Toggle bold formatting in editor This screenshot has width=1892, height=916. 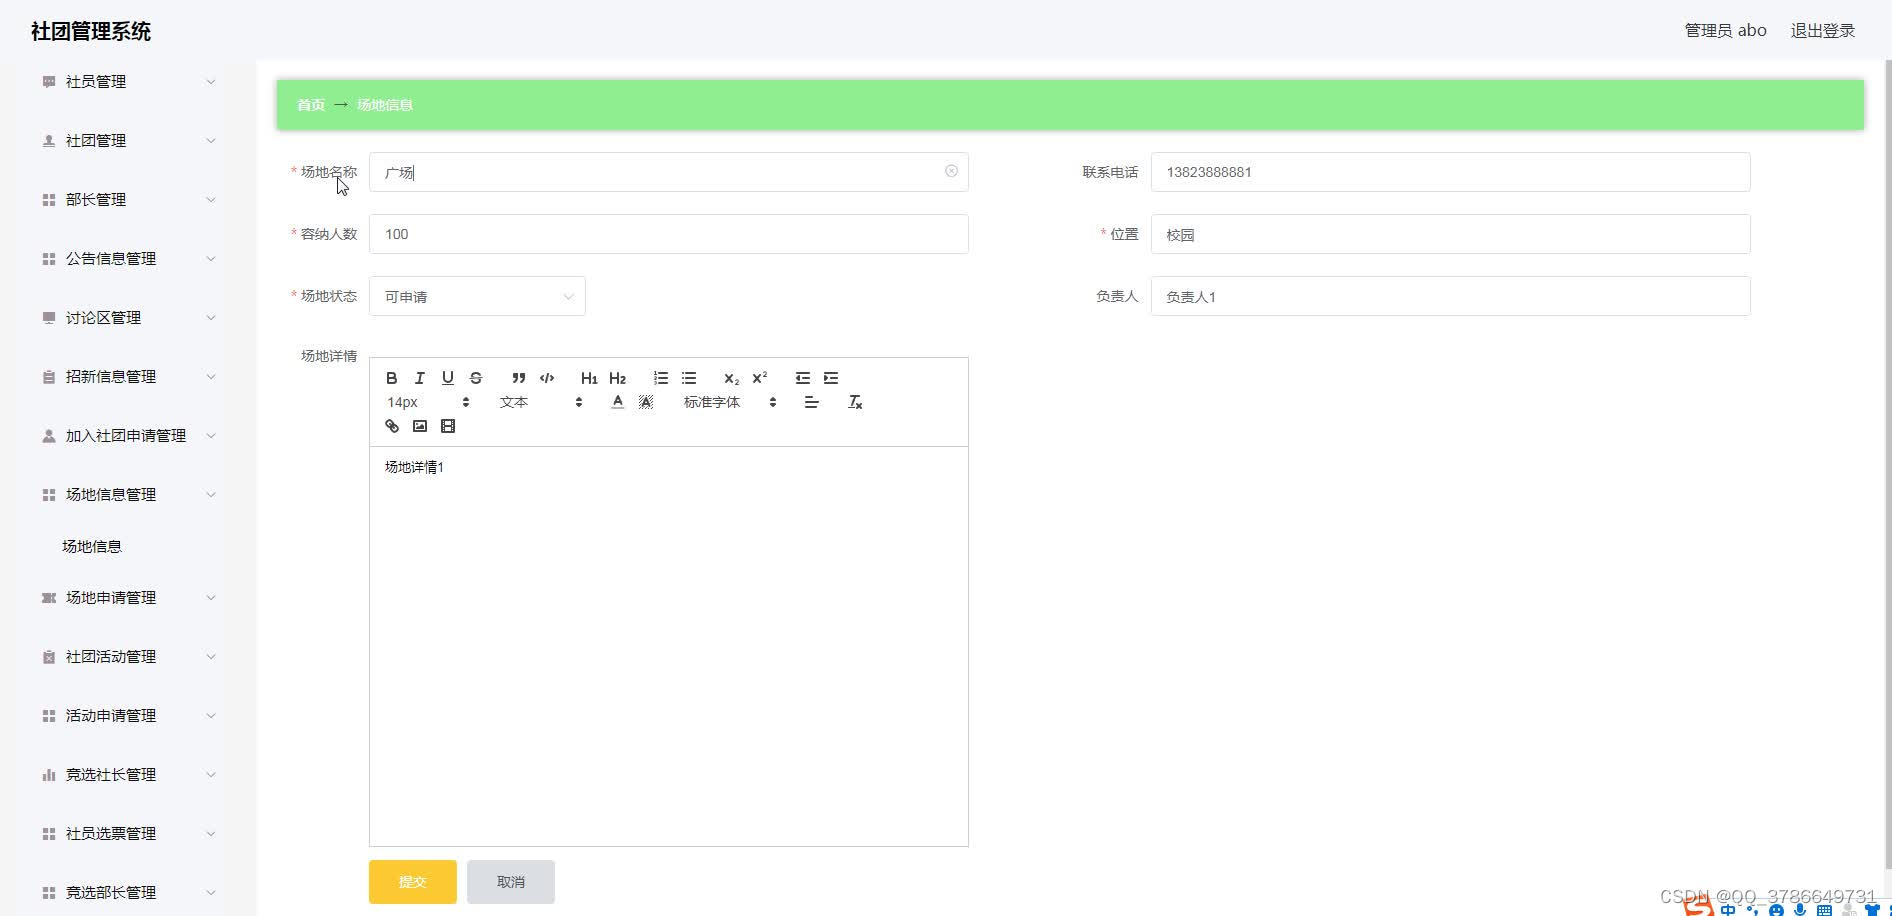click(392, 378)
